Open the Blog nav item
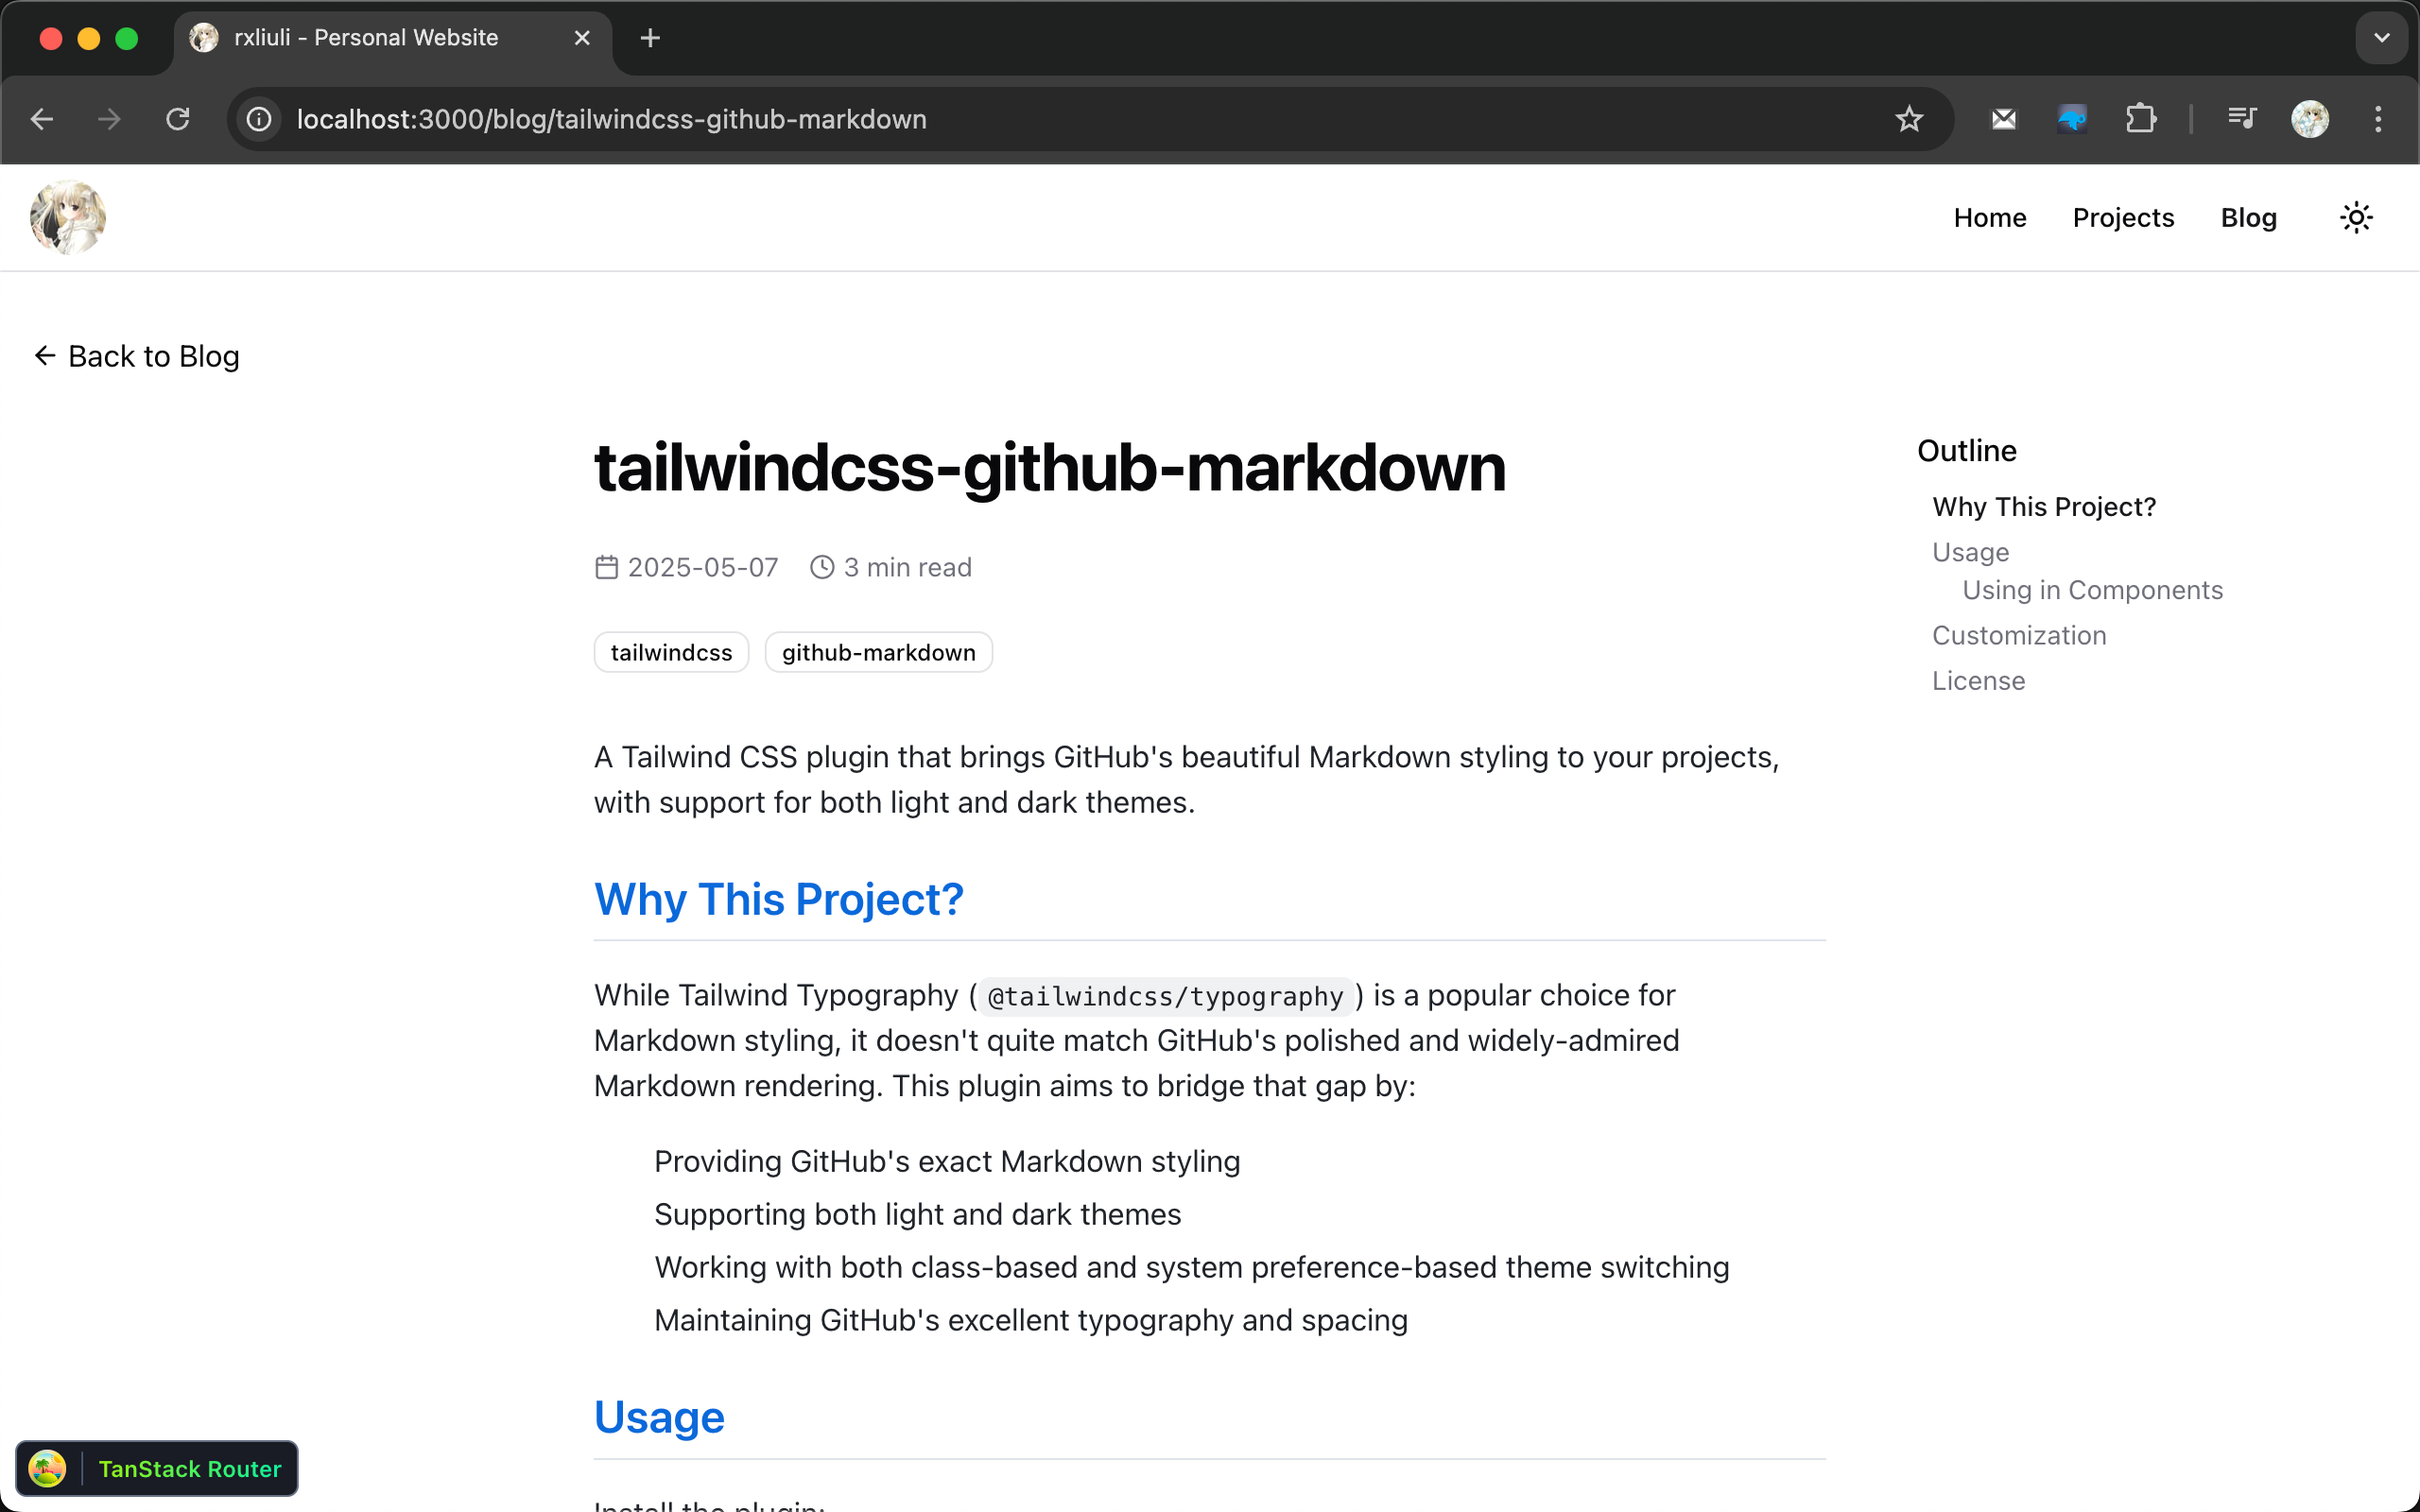Image resolution: width=2420 pixels, height=1512 pixels. click(x=2247, y=217)
